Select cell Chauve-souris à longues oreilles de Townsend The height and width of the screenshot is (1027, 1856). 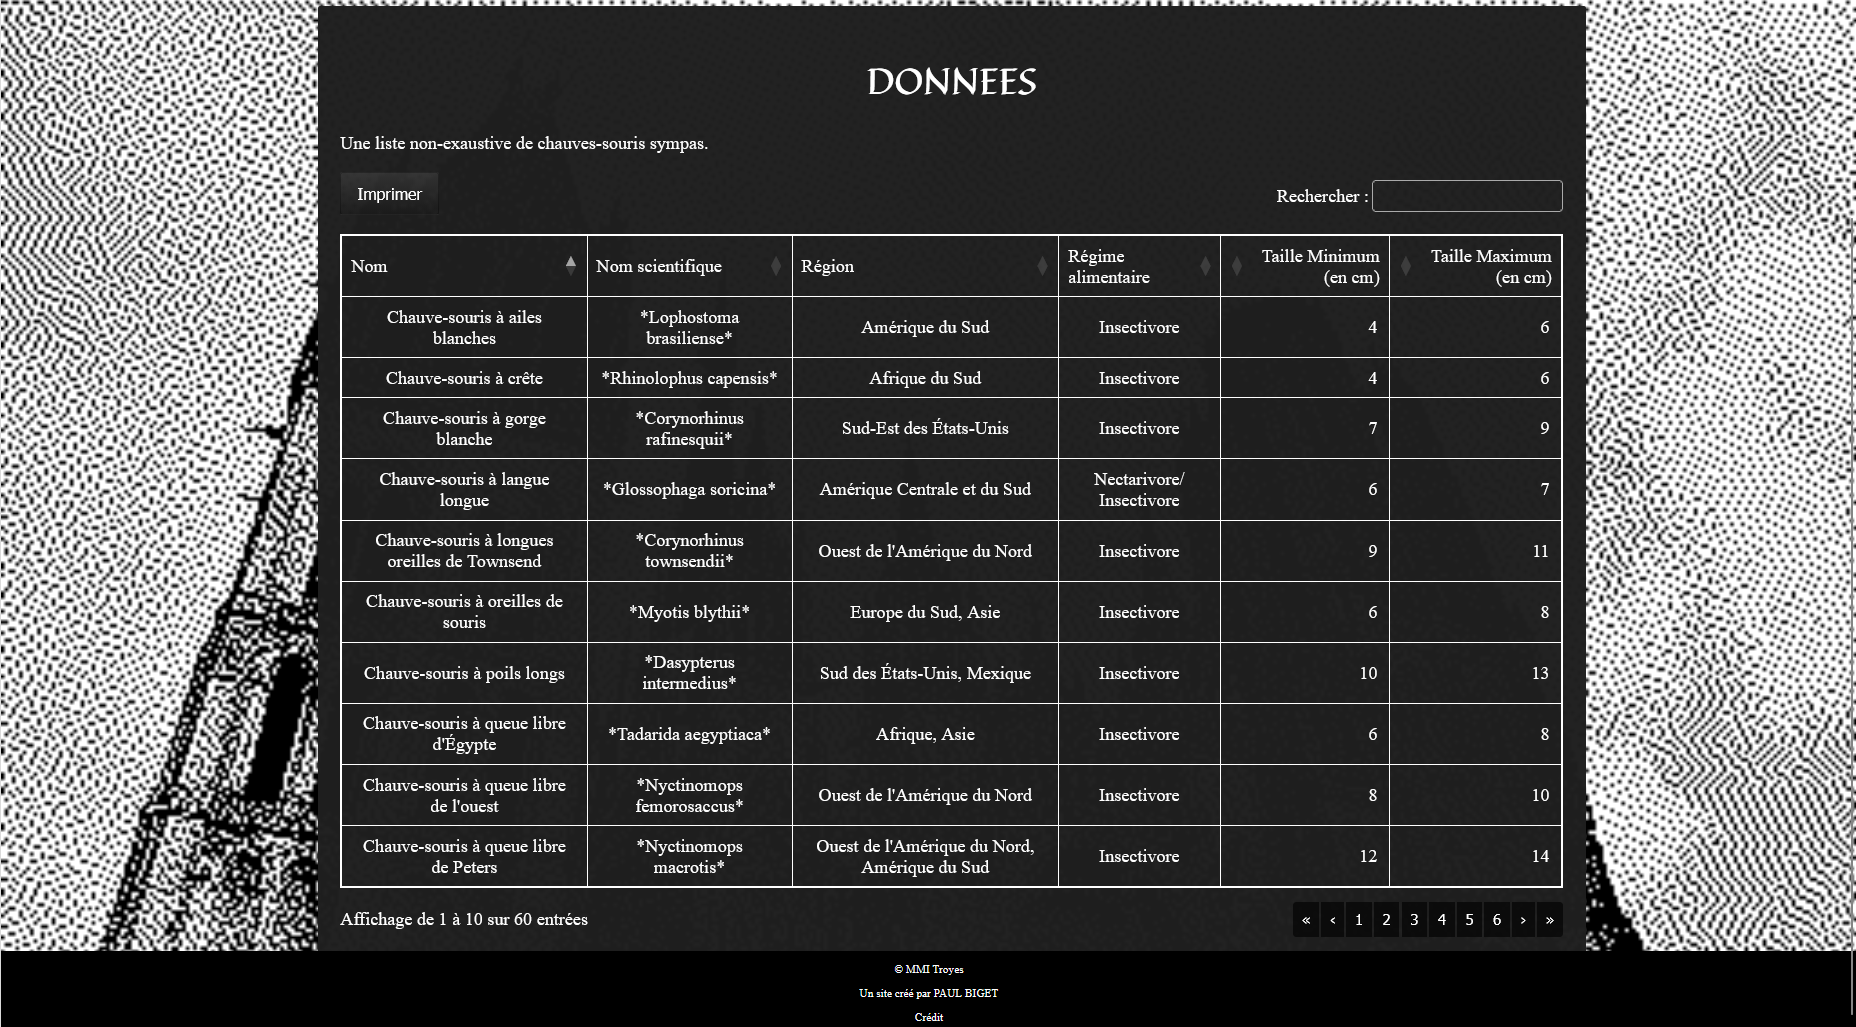click(x=464, y=551)
